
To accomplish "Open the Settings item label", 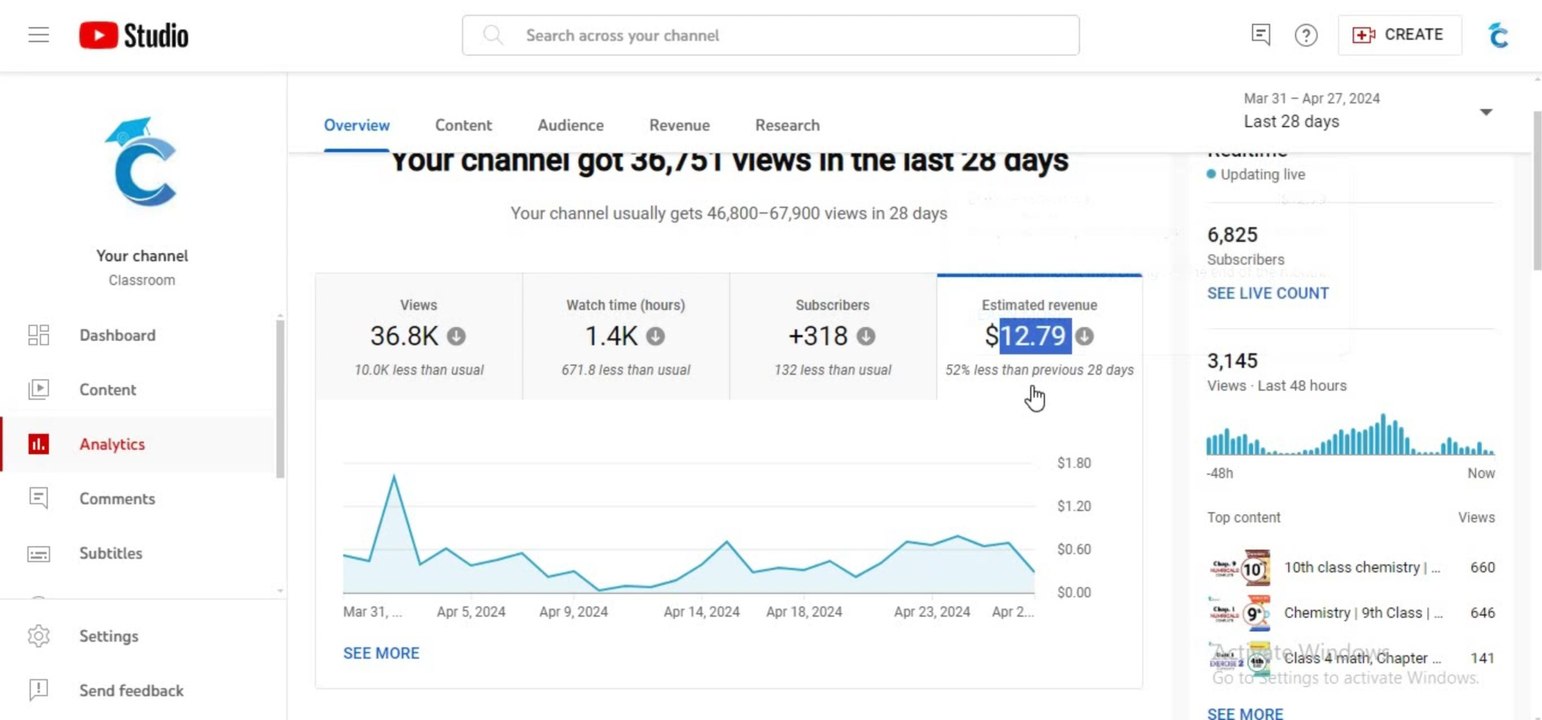I will tap(109, 636).
